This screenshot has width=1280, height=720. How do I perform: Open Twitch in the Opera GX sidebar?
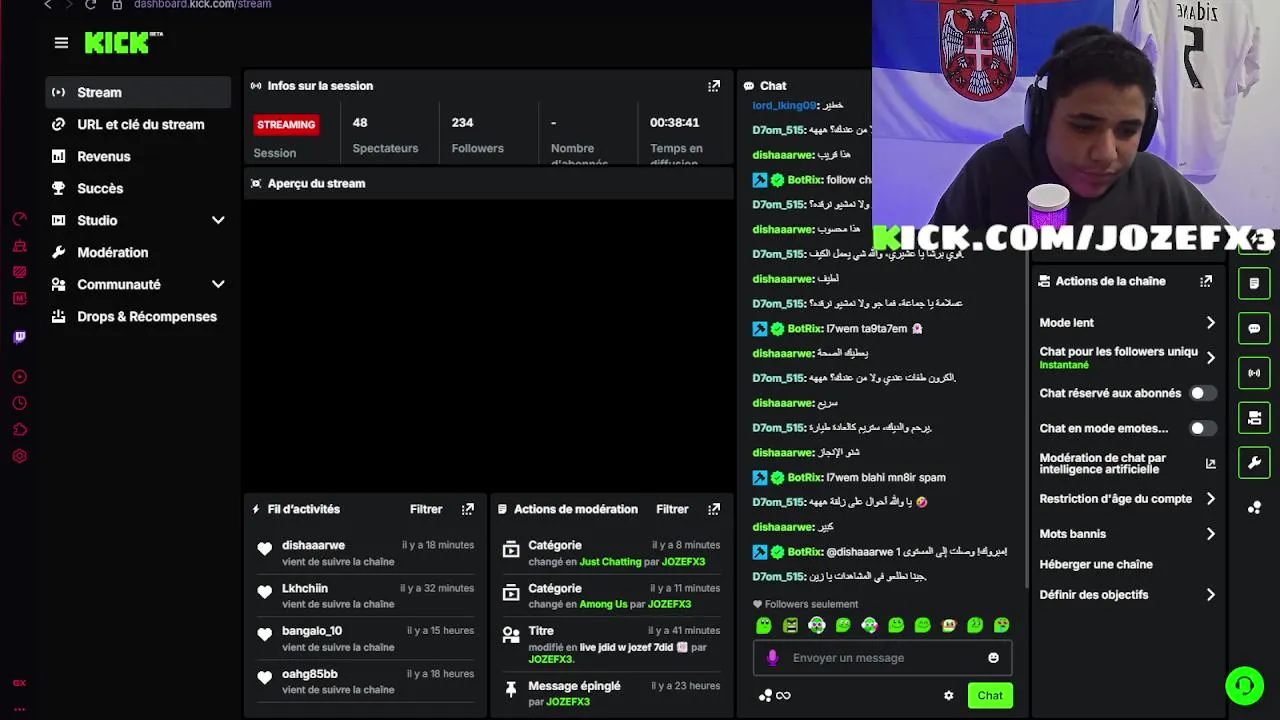[x=19, y=337]
